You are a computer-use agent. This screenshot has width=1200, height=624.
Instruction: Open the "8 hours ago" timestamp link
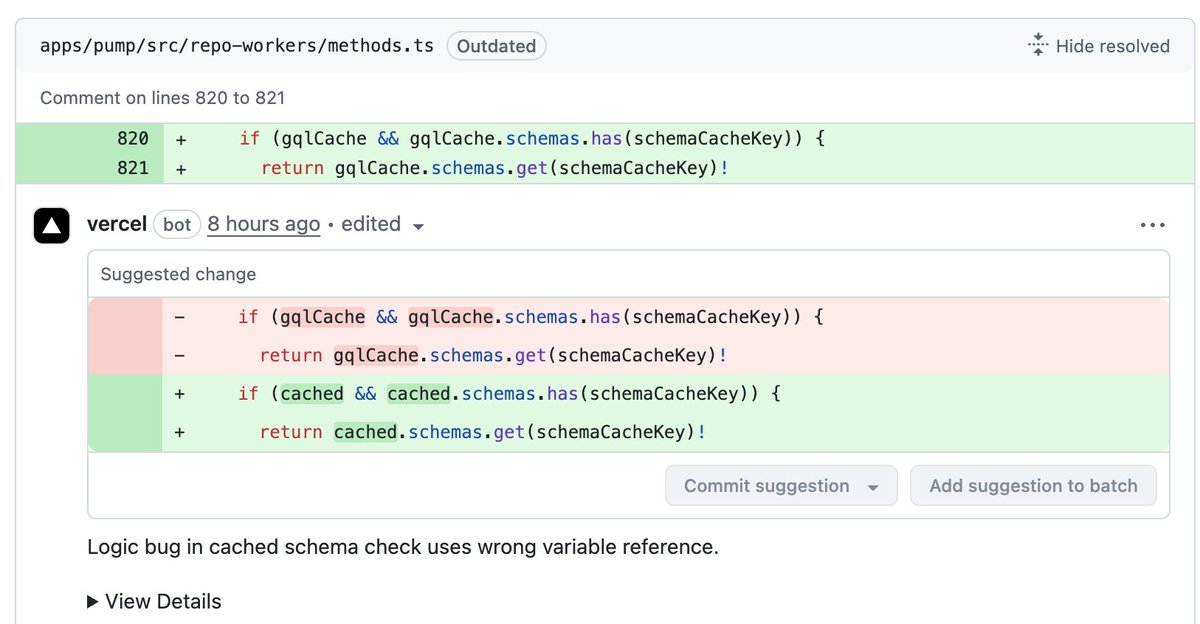(264, 224)
